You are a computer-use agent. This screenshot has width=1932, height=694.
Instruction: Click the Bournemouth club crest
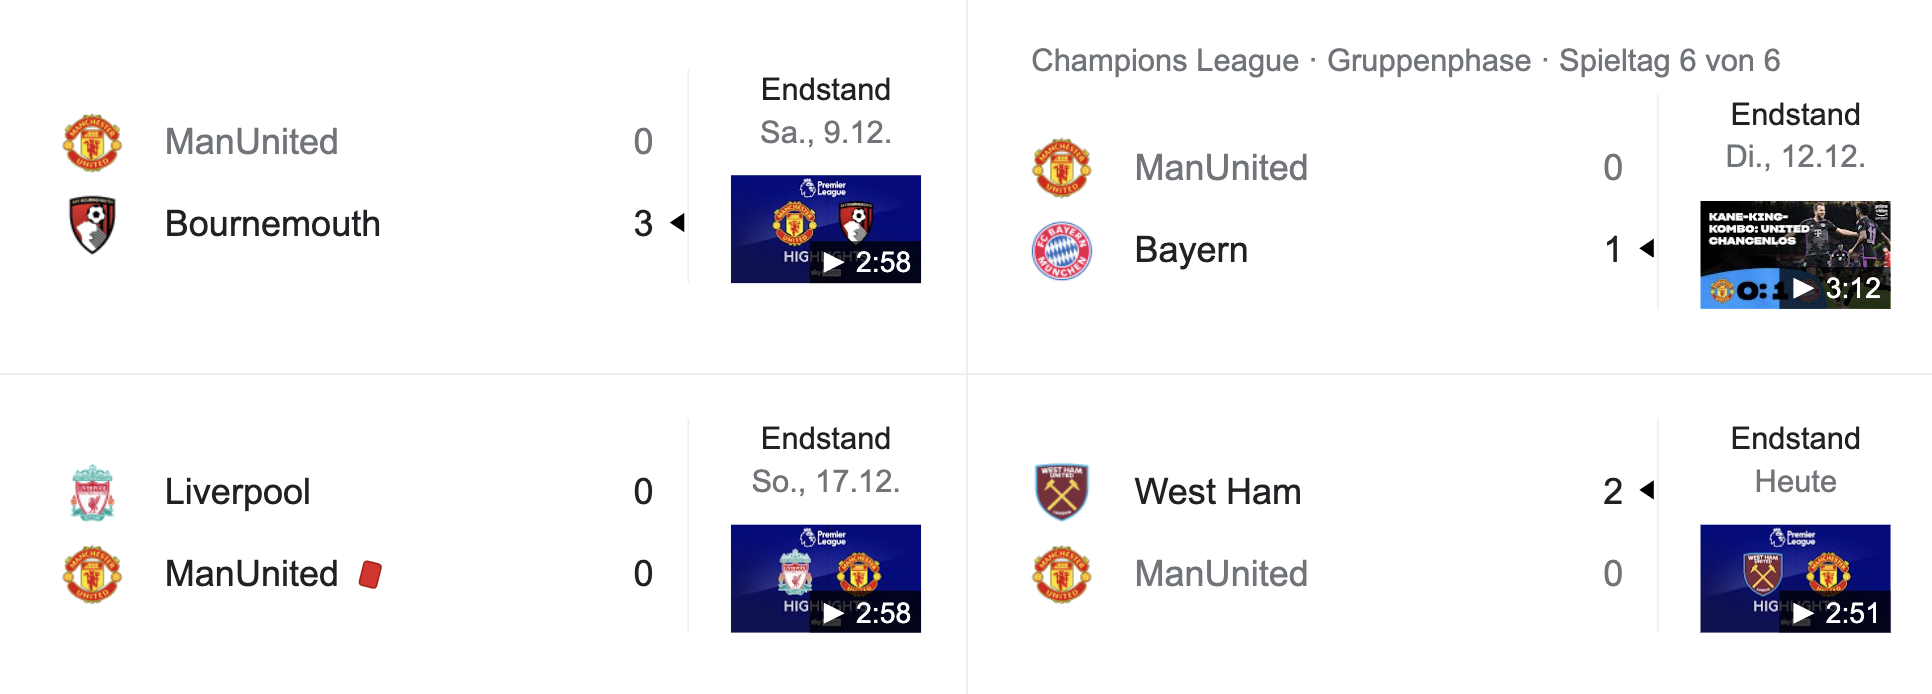pyautogui.click(x=92, y=224)
